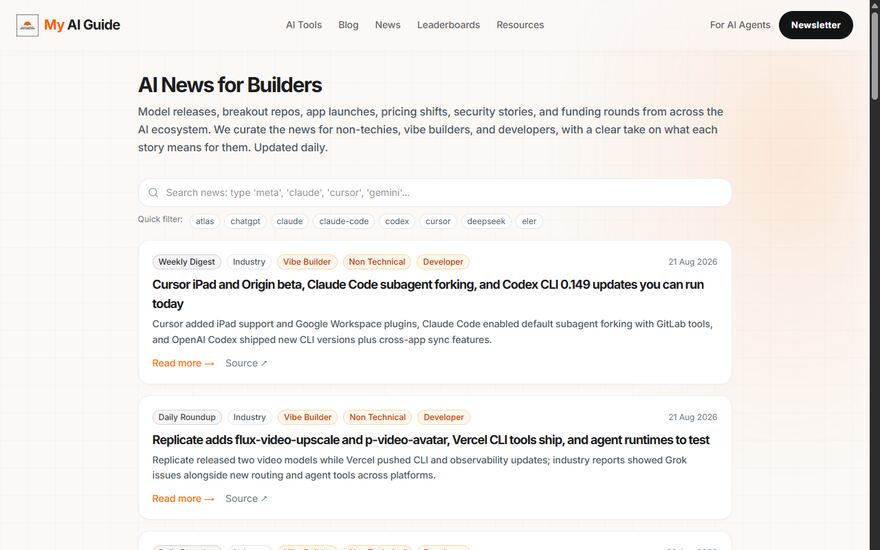The width and height of the screenshot is (880, 550).
Task: Click Non Technical tag on Replicate card
Action: (x=378, y=417)
